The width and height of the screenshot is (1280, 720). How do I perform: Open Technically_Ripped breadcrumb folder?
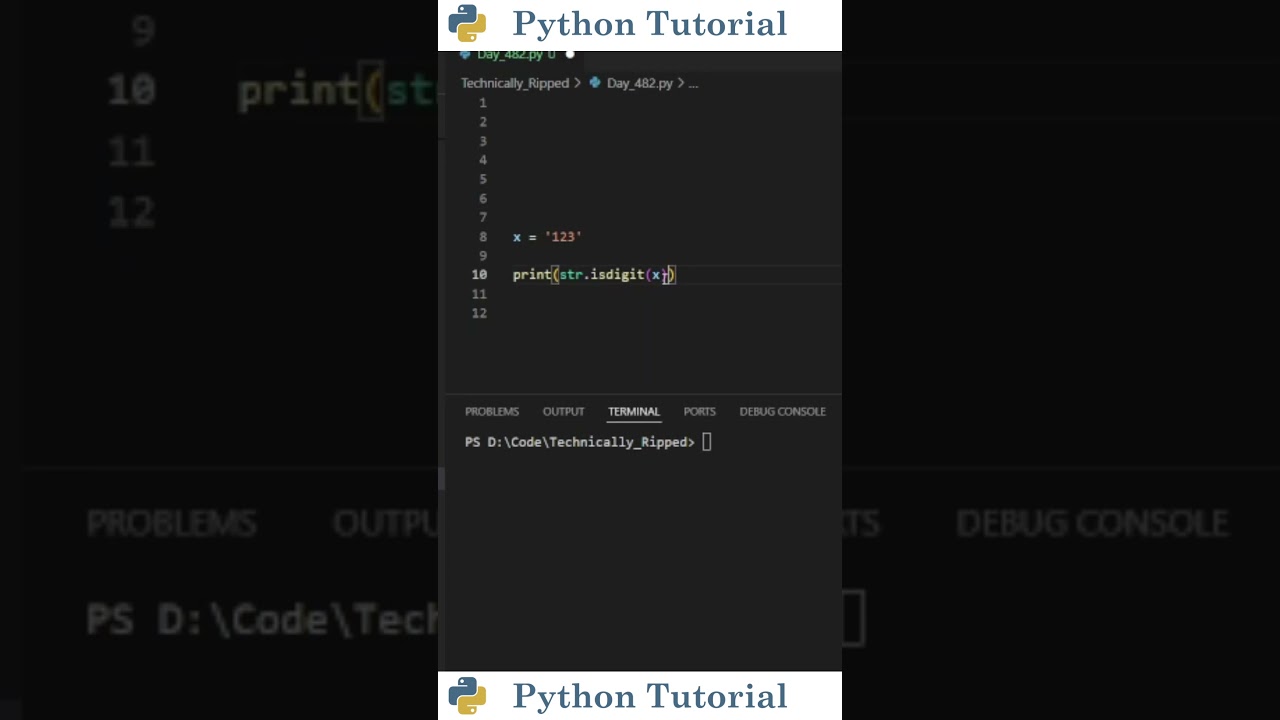[515, 83]
